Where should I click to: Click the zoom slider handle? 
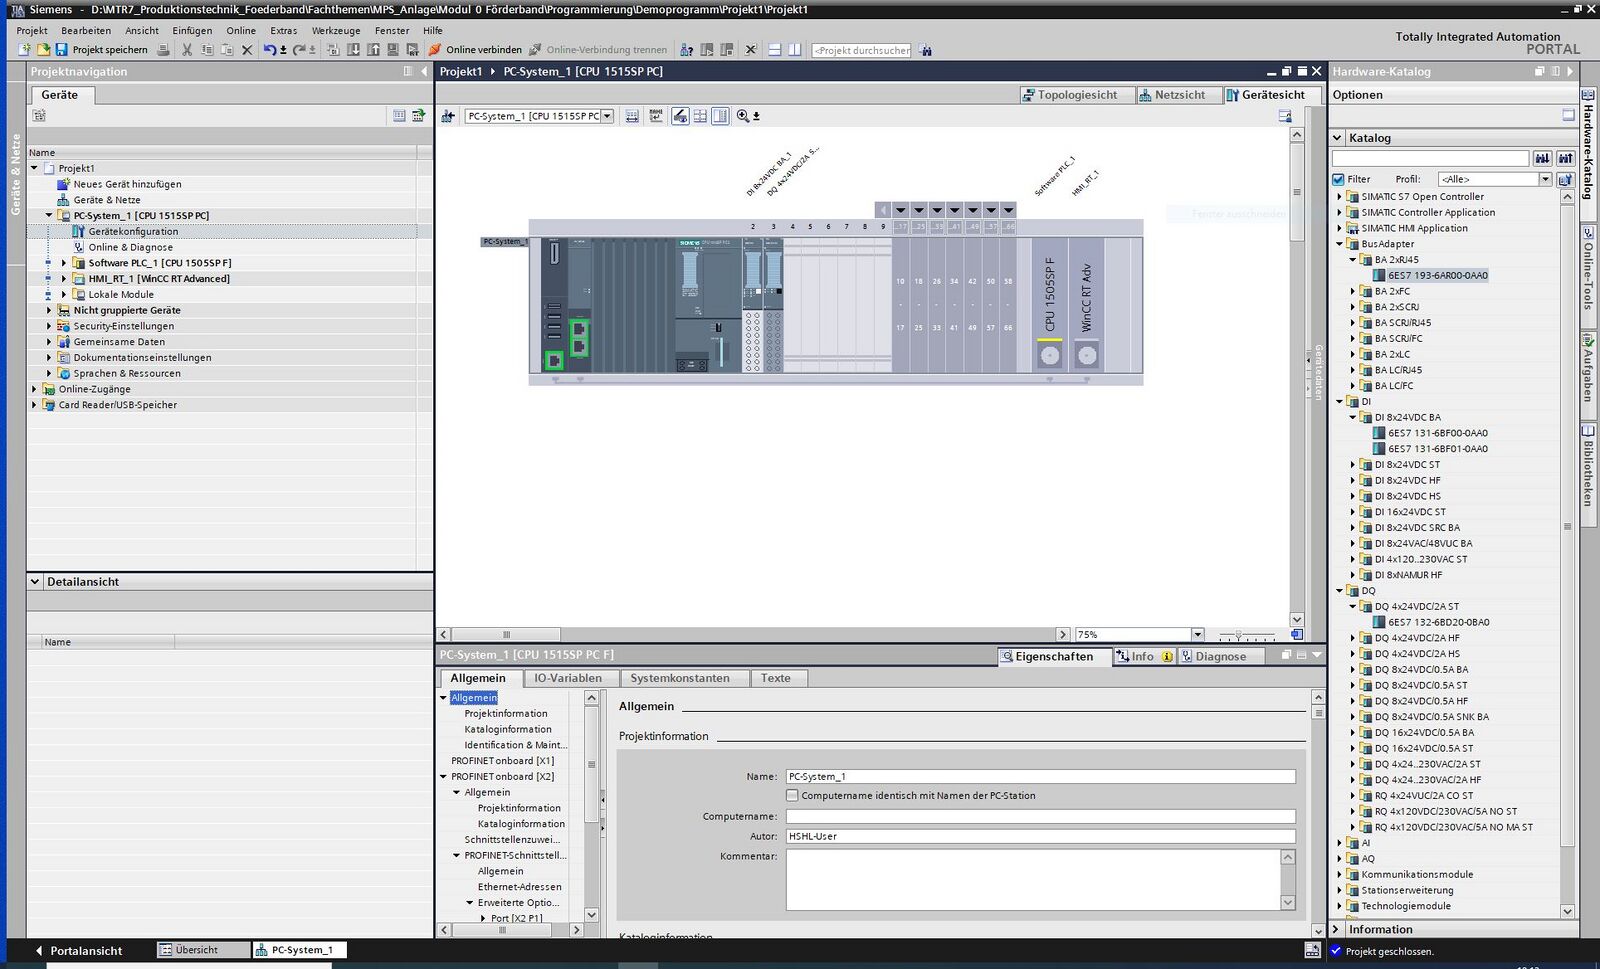tap(1239, 635)
